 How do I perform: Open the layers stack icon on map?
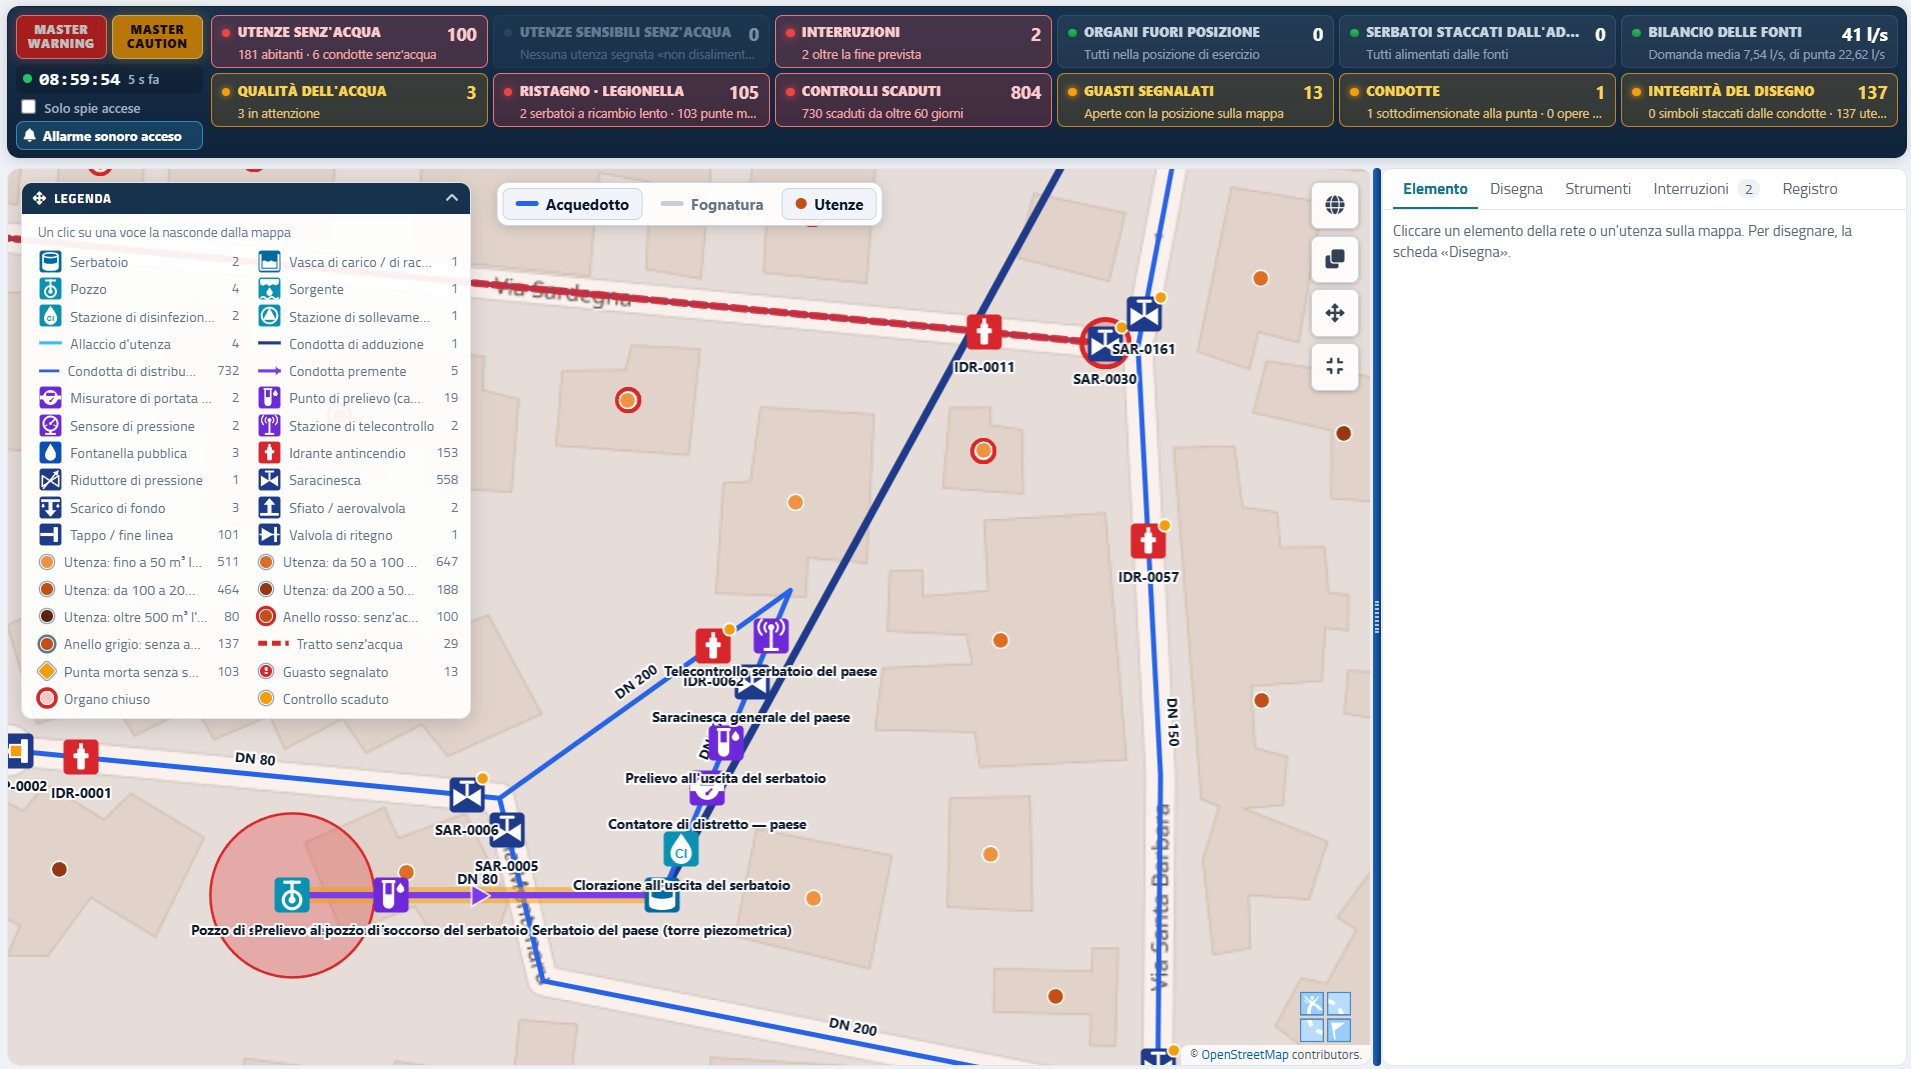pos(1334,259)
